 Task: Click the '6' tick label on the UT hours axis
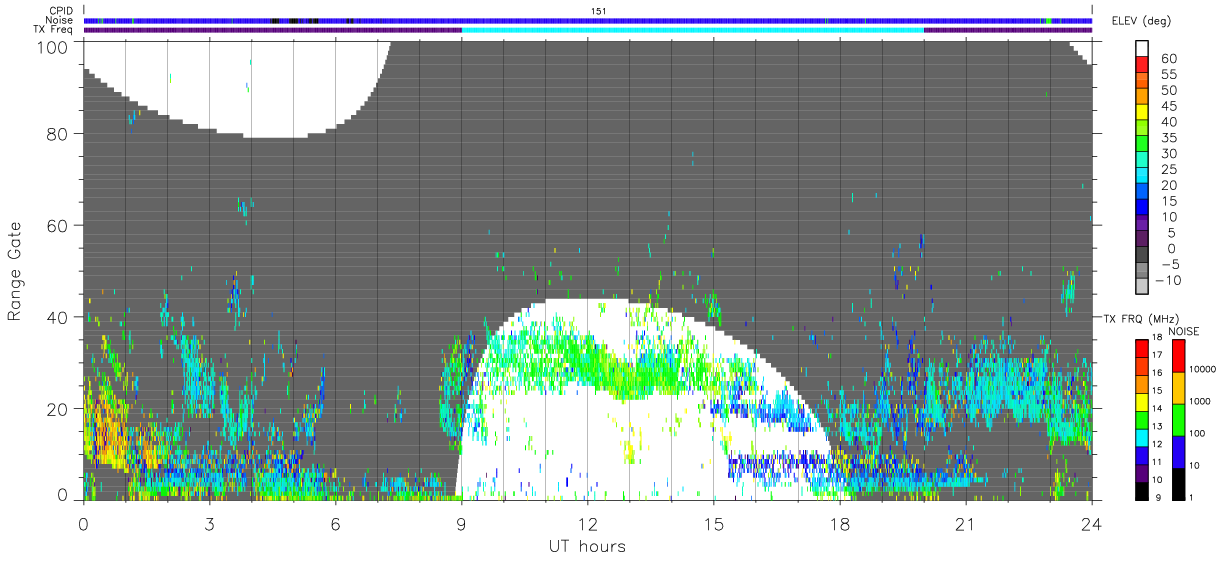(336, 524)
